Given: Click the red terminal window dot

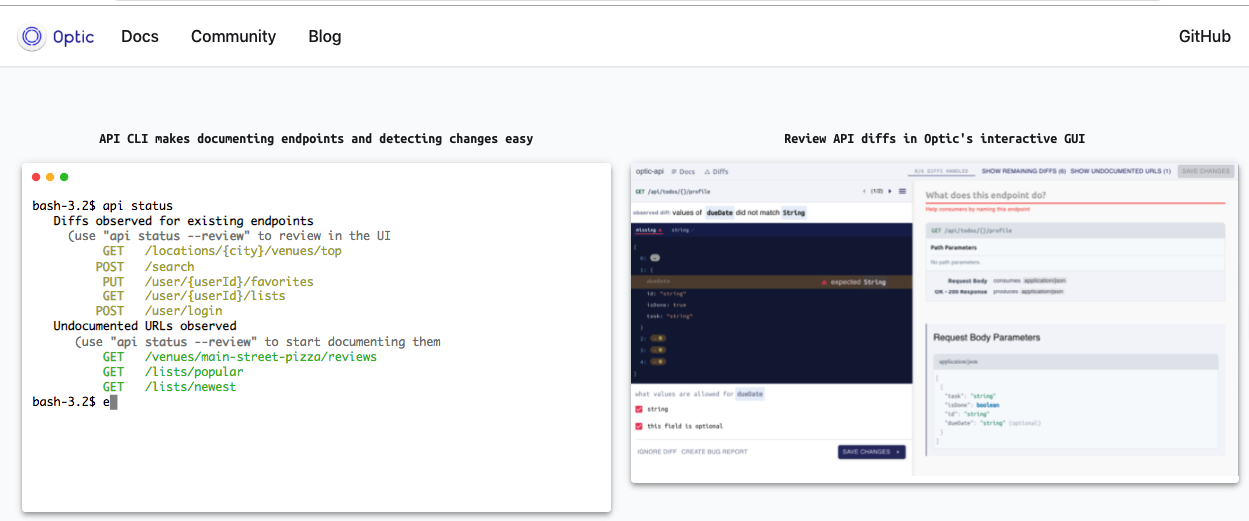Looking at the screenshot, I should coord(36,177).
